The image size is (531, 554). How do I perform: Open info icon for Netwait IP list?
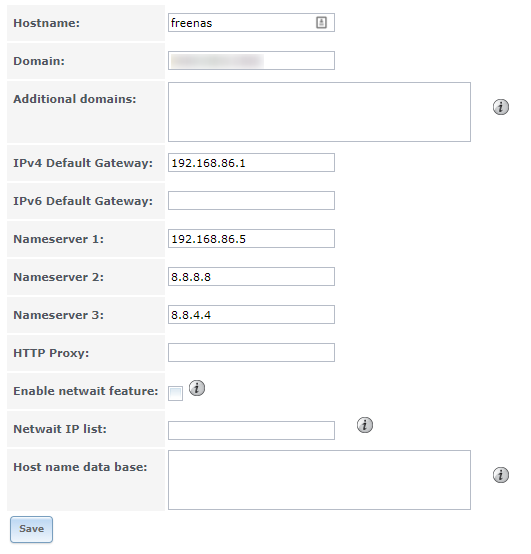point(365,425)
